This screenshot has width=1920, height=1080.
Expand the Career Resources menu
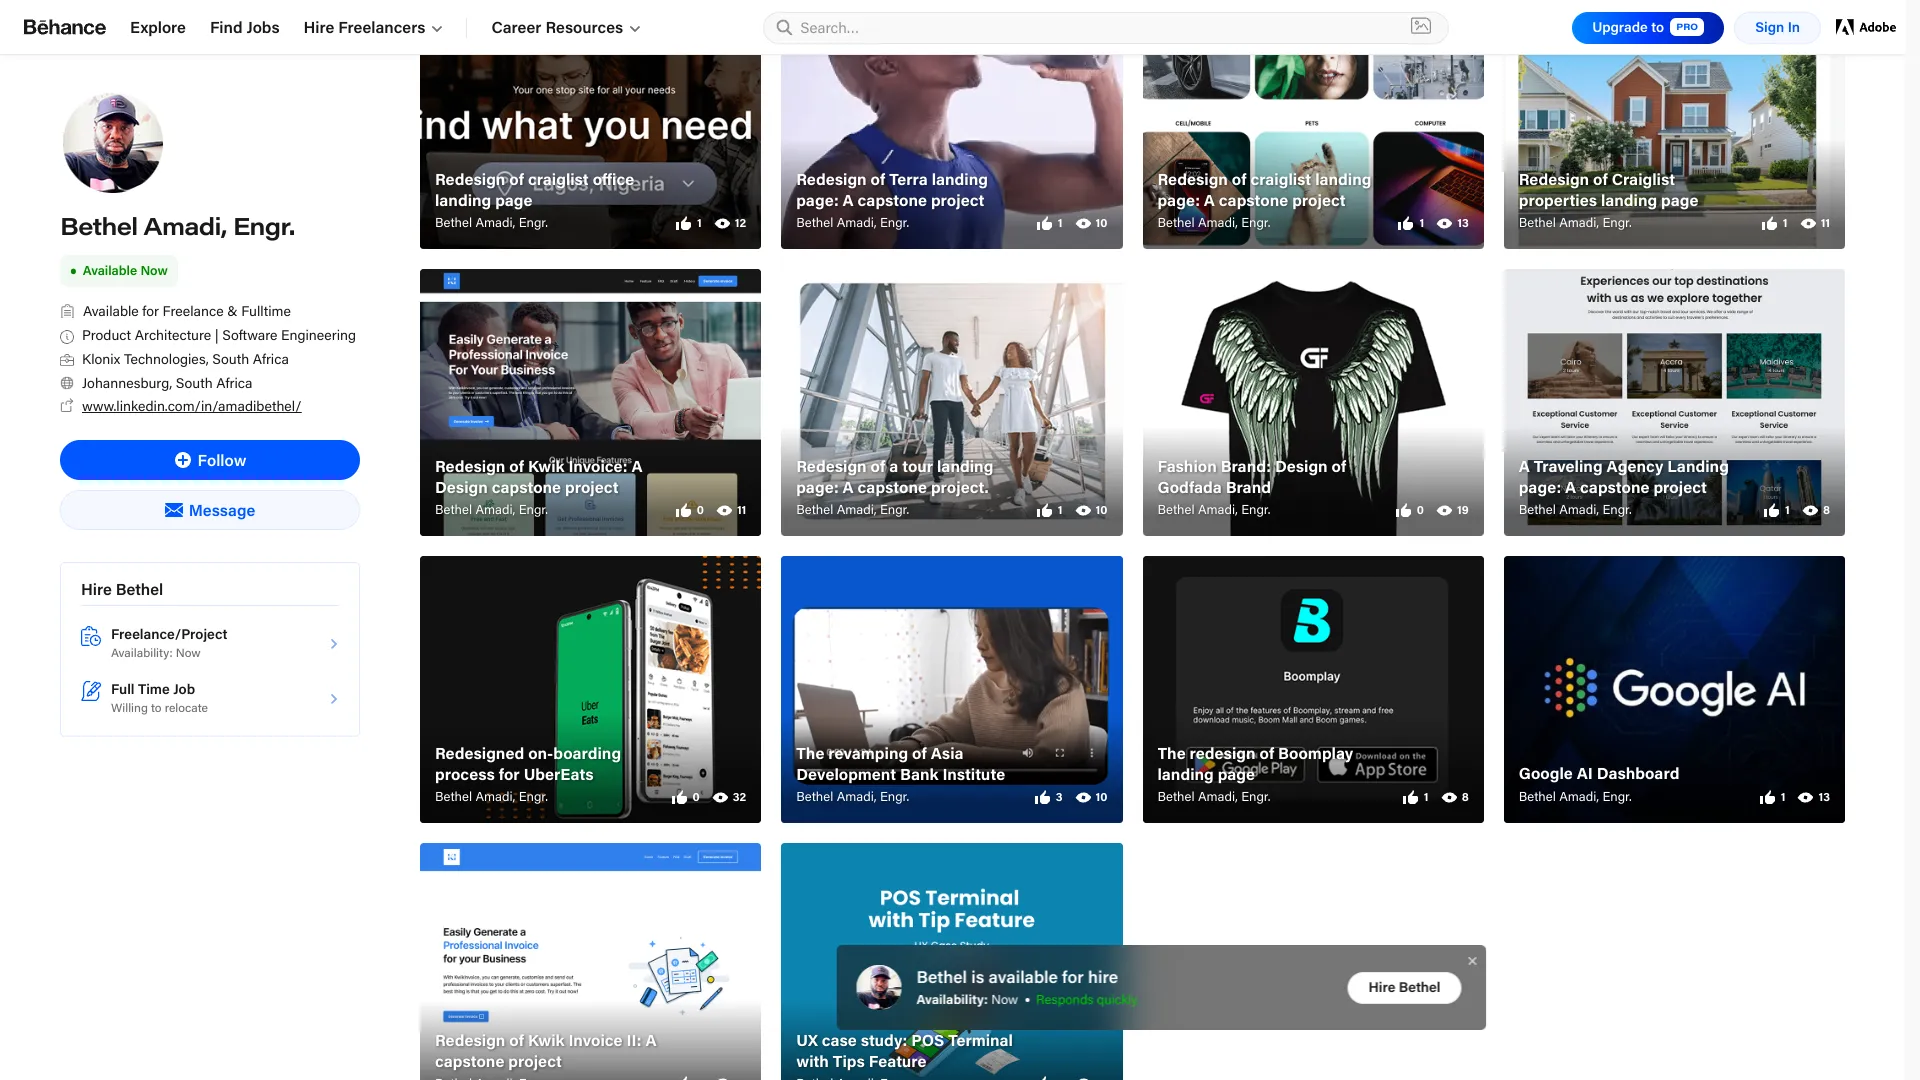coord(566,28)
